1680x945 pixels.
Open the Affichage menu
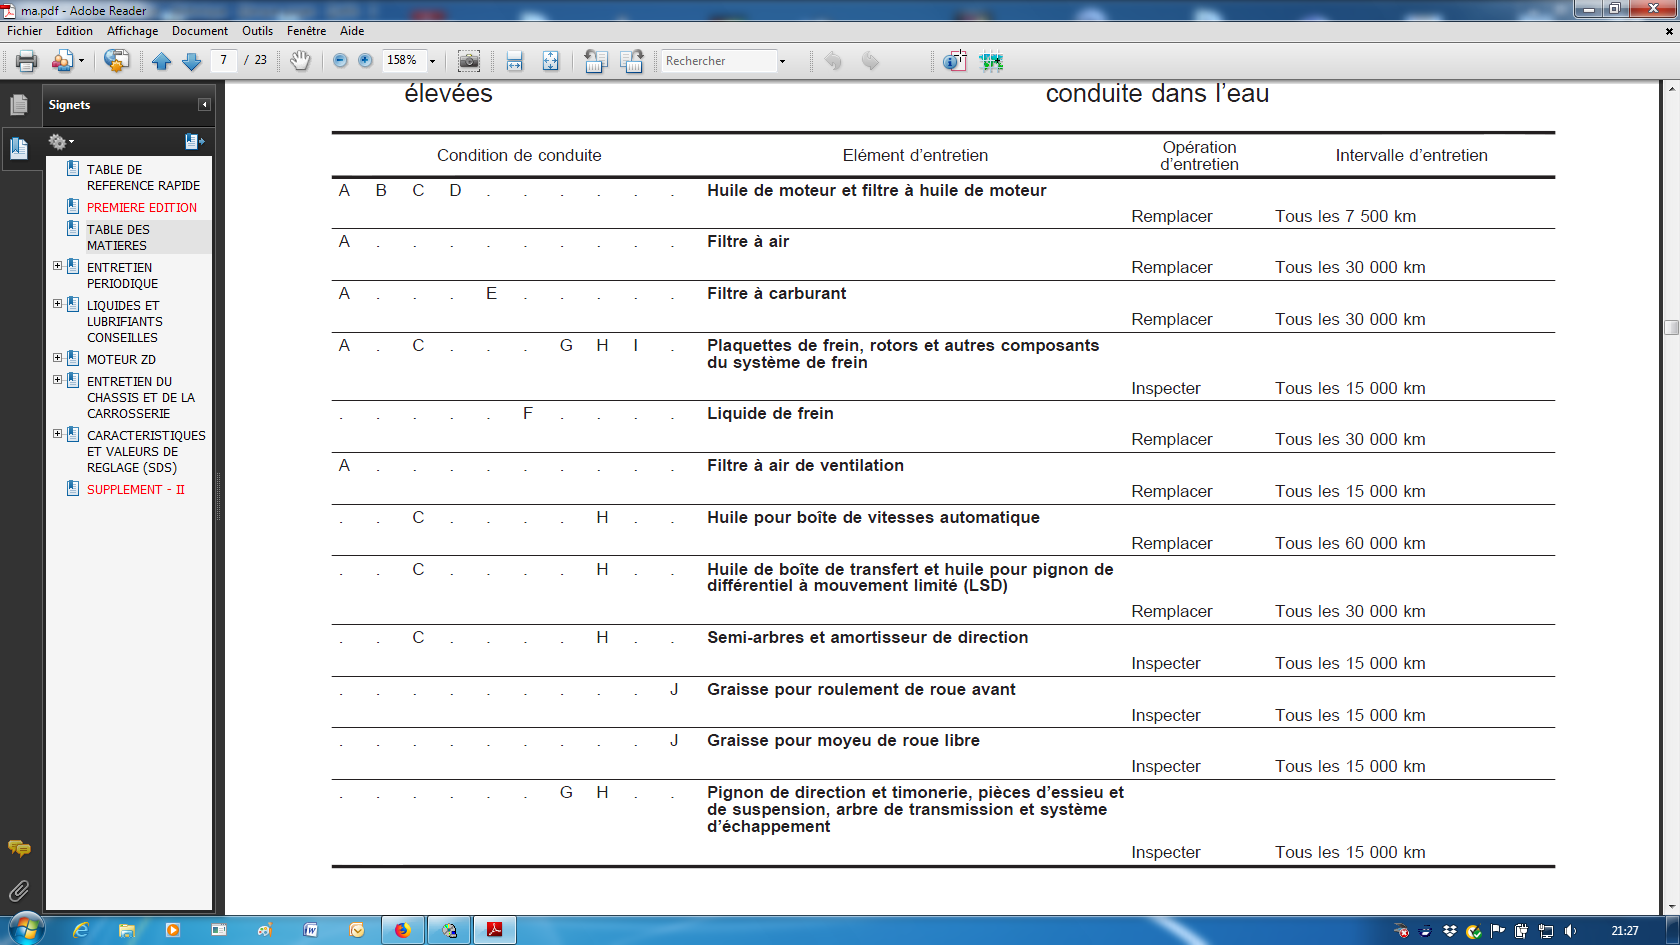click(133, 31)
